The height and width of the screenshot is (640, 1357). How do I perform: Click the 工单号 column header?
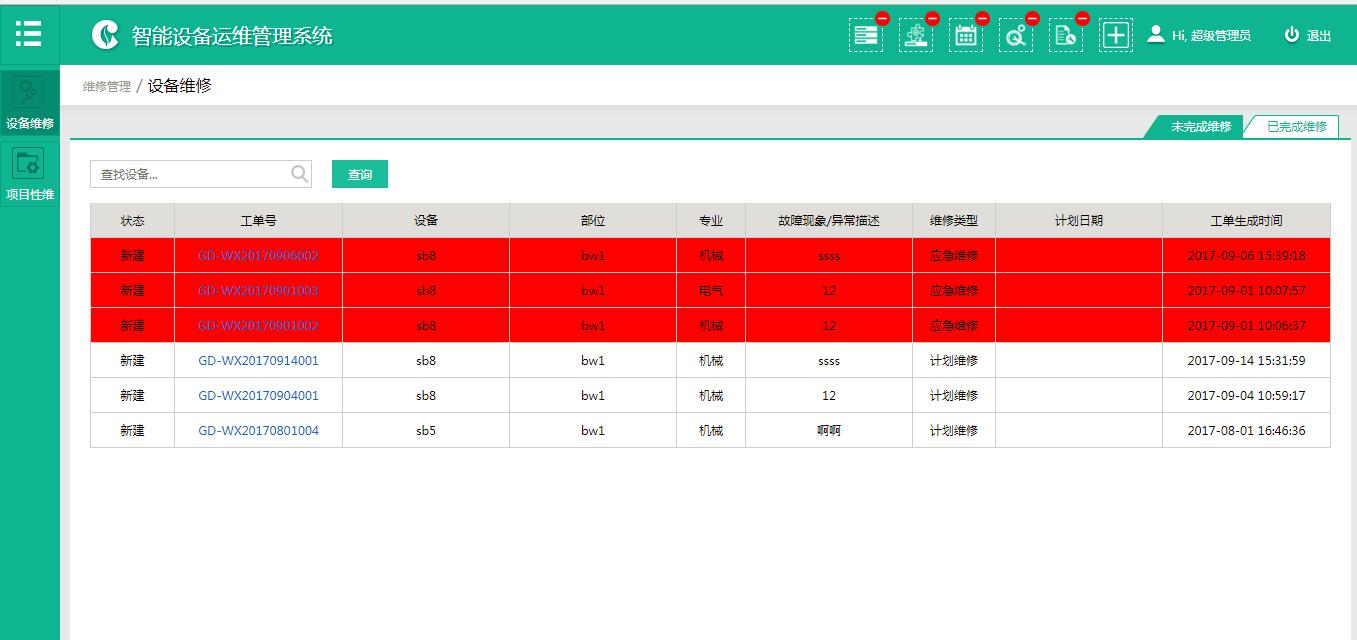coord(258,220)
